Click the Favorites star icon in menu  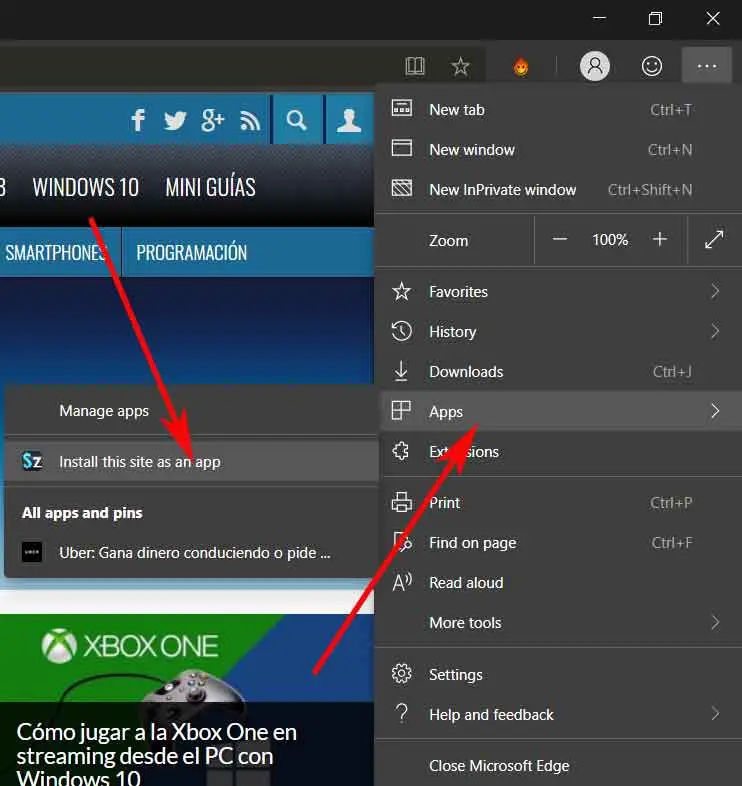[x=402, y=291]
